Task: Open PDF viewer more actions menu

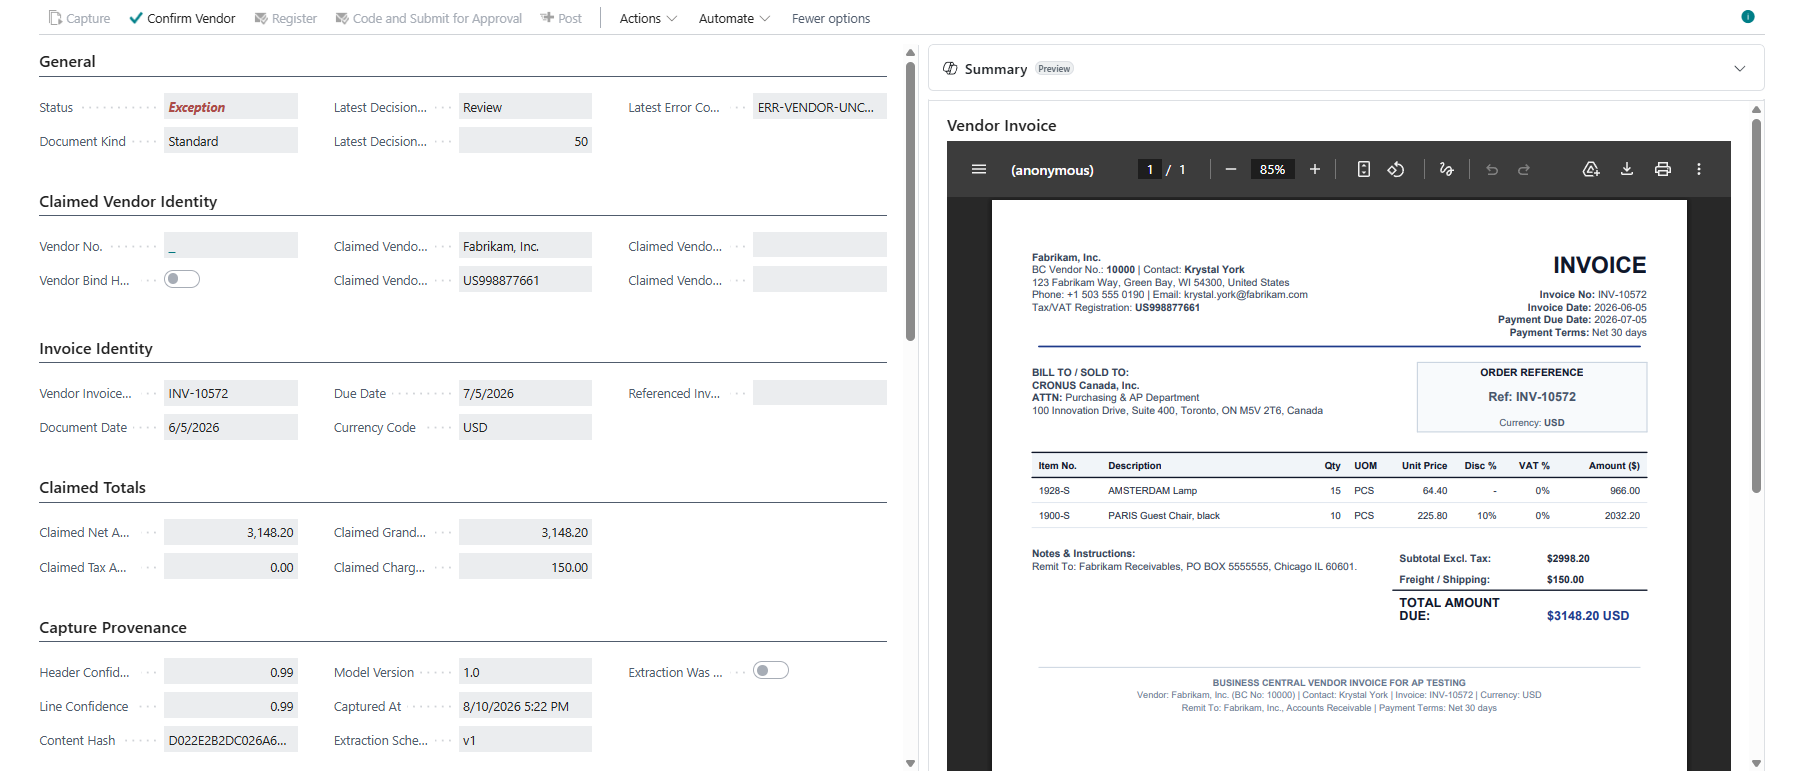Action: pyautogui.click(x=1699, y=170)
